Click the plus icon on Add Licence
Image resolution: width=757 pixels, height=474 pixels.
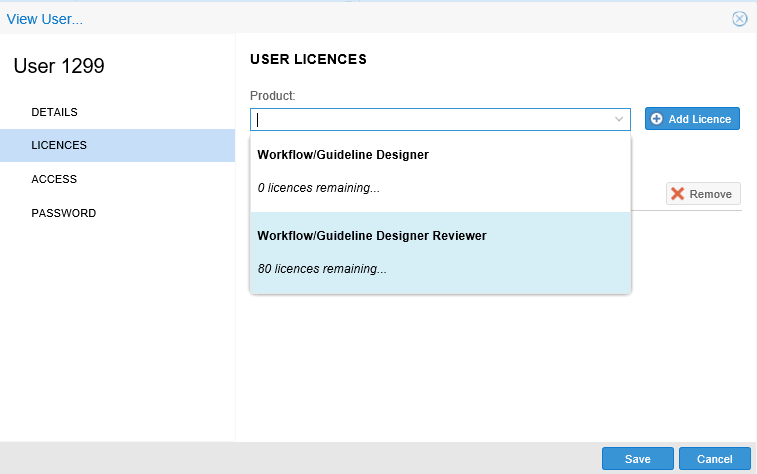(657, 119)
